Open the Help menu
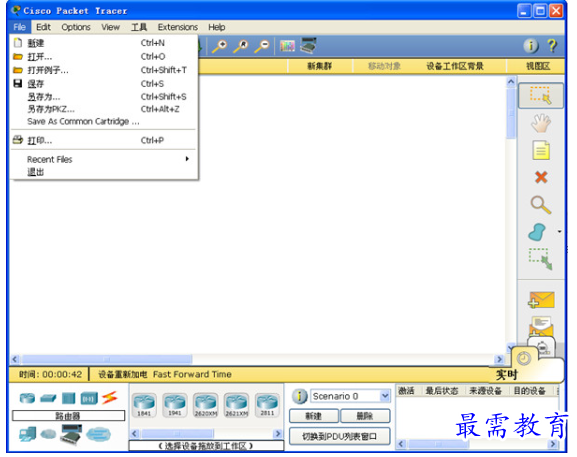Screen dimensions: 577x457 [x=216, y=27]
